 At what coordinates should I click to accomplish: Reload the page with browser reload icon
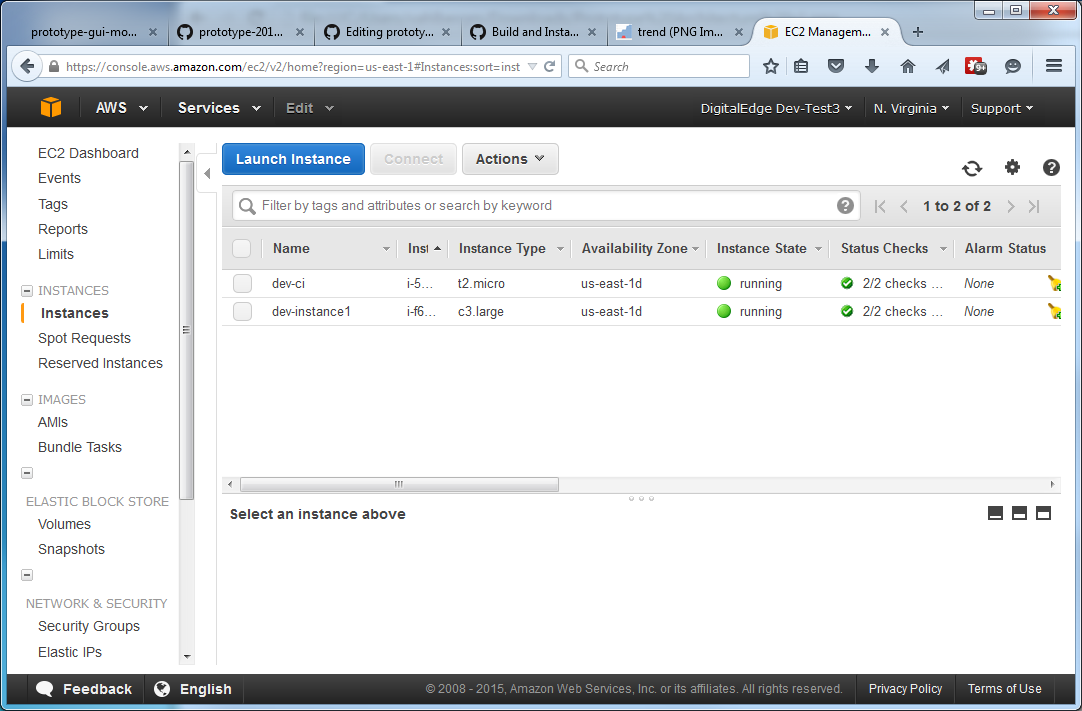(550, 66)
